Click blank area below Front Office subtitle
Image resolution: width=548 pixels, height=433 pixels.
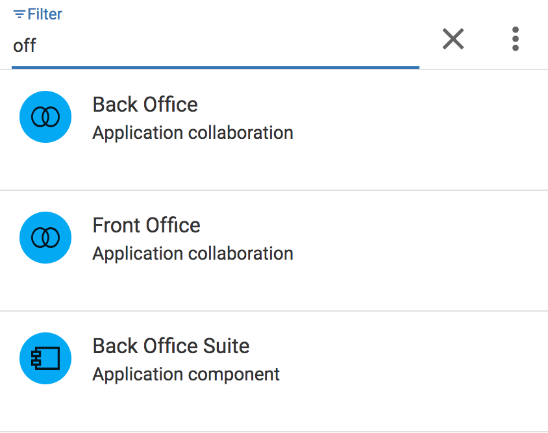[x=193, y=287]
